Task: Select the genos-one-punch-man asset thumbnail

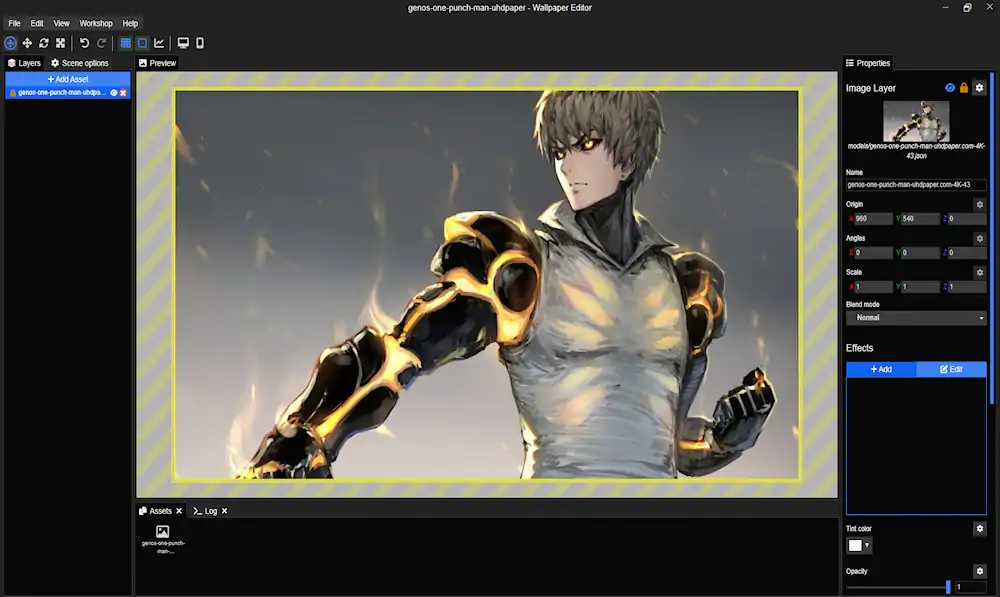Action: click(163, 539)
